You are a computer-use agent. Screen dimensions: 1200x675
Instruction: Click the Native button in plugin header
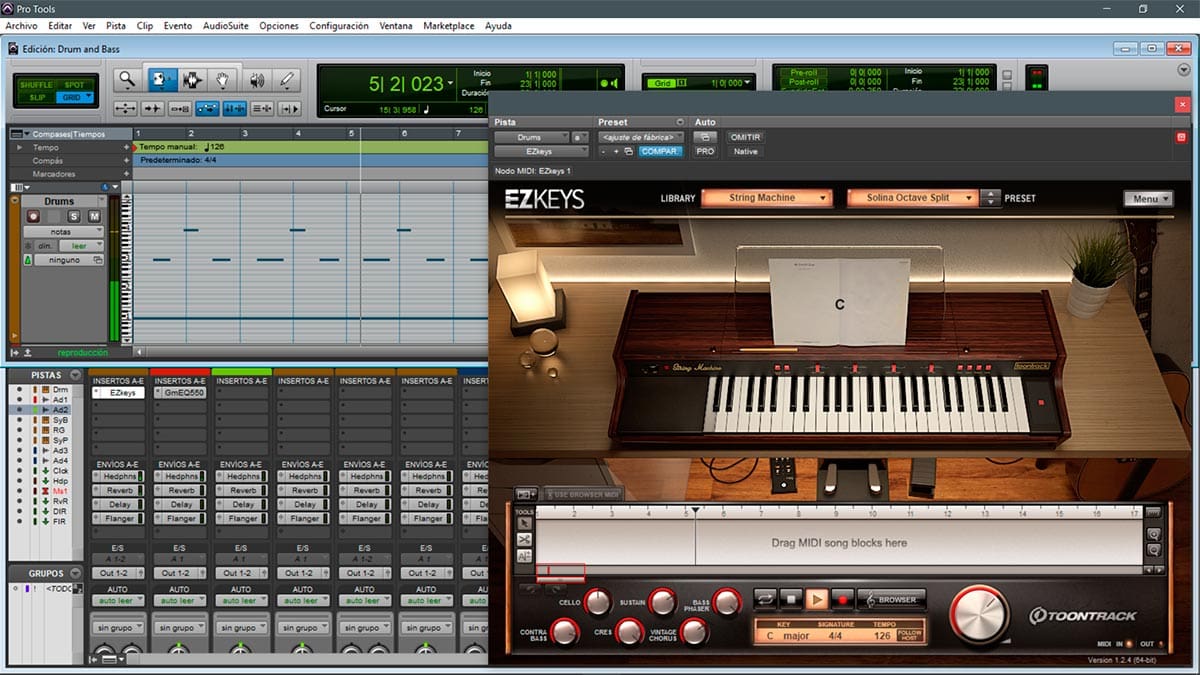tap(745, 151)
